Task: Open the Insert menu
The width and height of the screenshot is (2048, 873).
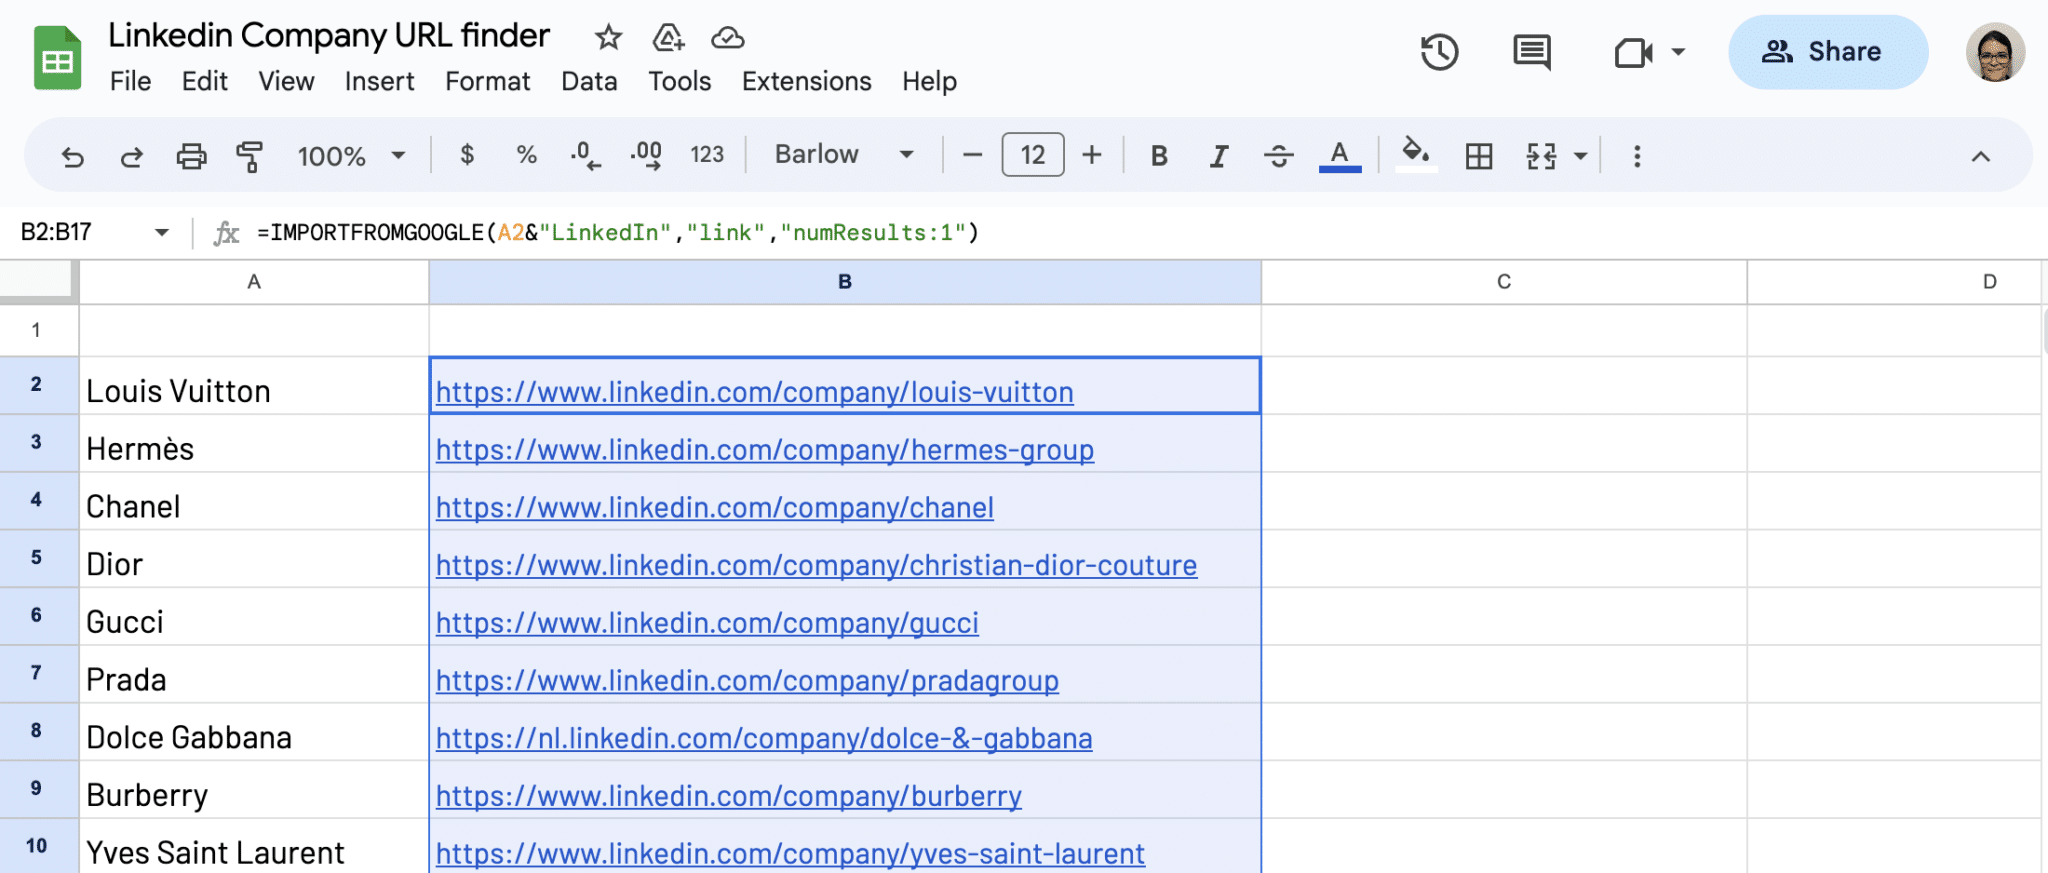Action: [379, 81]
